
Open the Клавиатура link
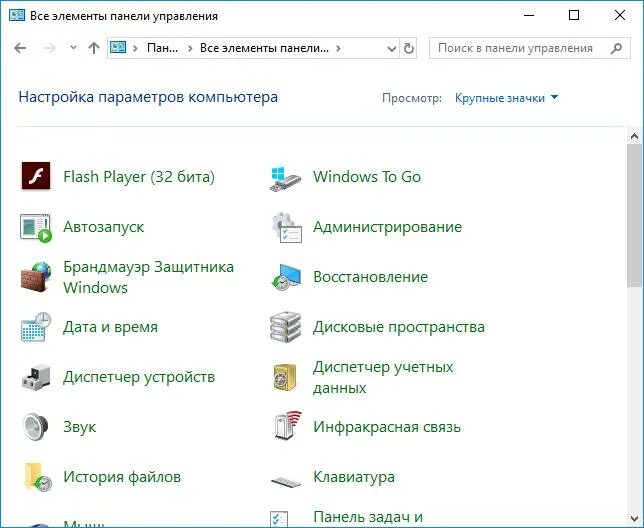pyautogui.click(x=354, y=477)
